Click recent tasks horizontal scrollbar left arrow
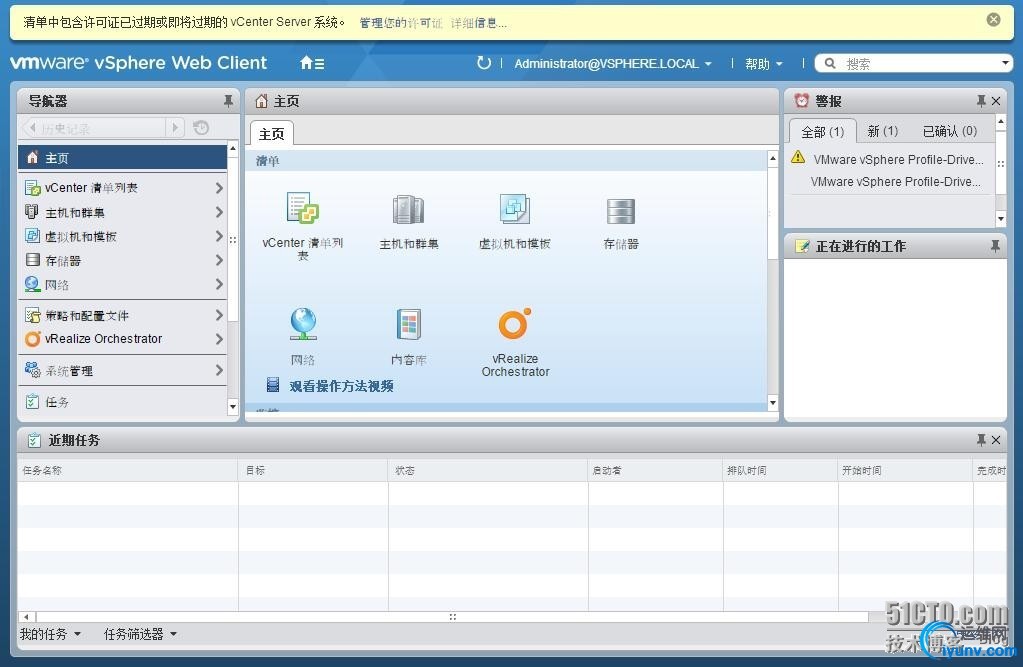The image size is (1023, 667). 27,616
